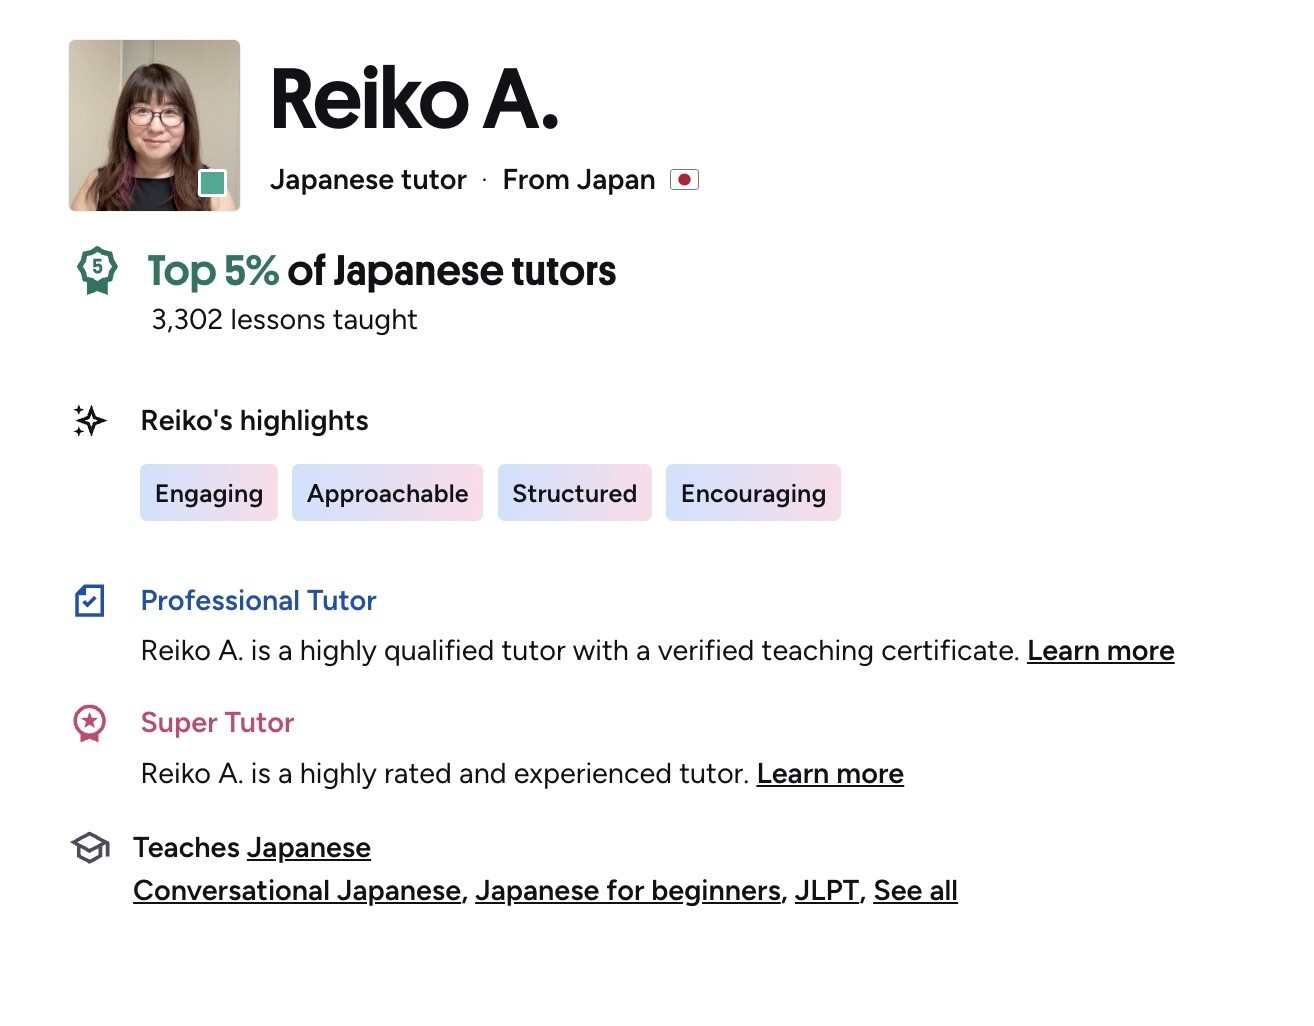1314x1026 pixels.
Task: Select the Approachable highlight tag
Action: click(x=387, y=493)
